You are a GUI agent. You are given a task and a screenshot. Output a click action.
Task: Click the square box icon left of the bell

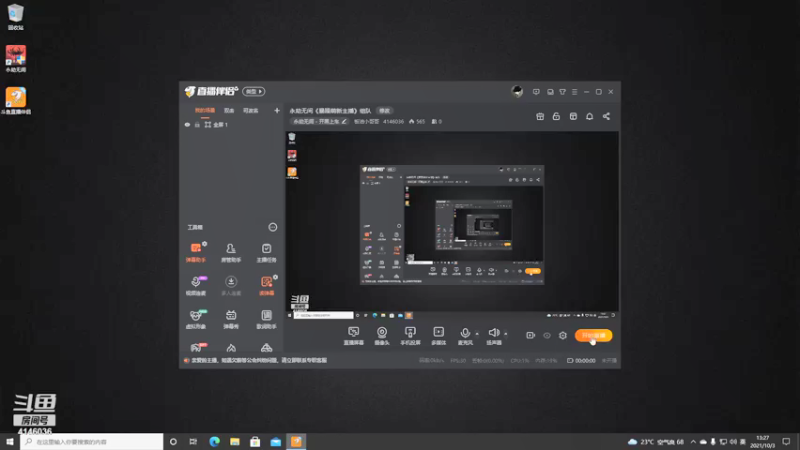point(573,116)
